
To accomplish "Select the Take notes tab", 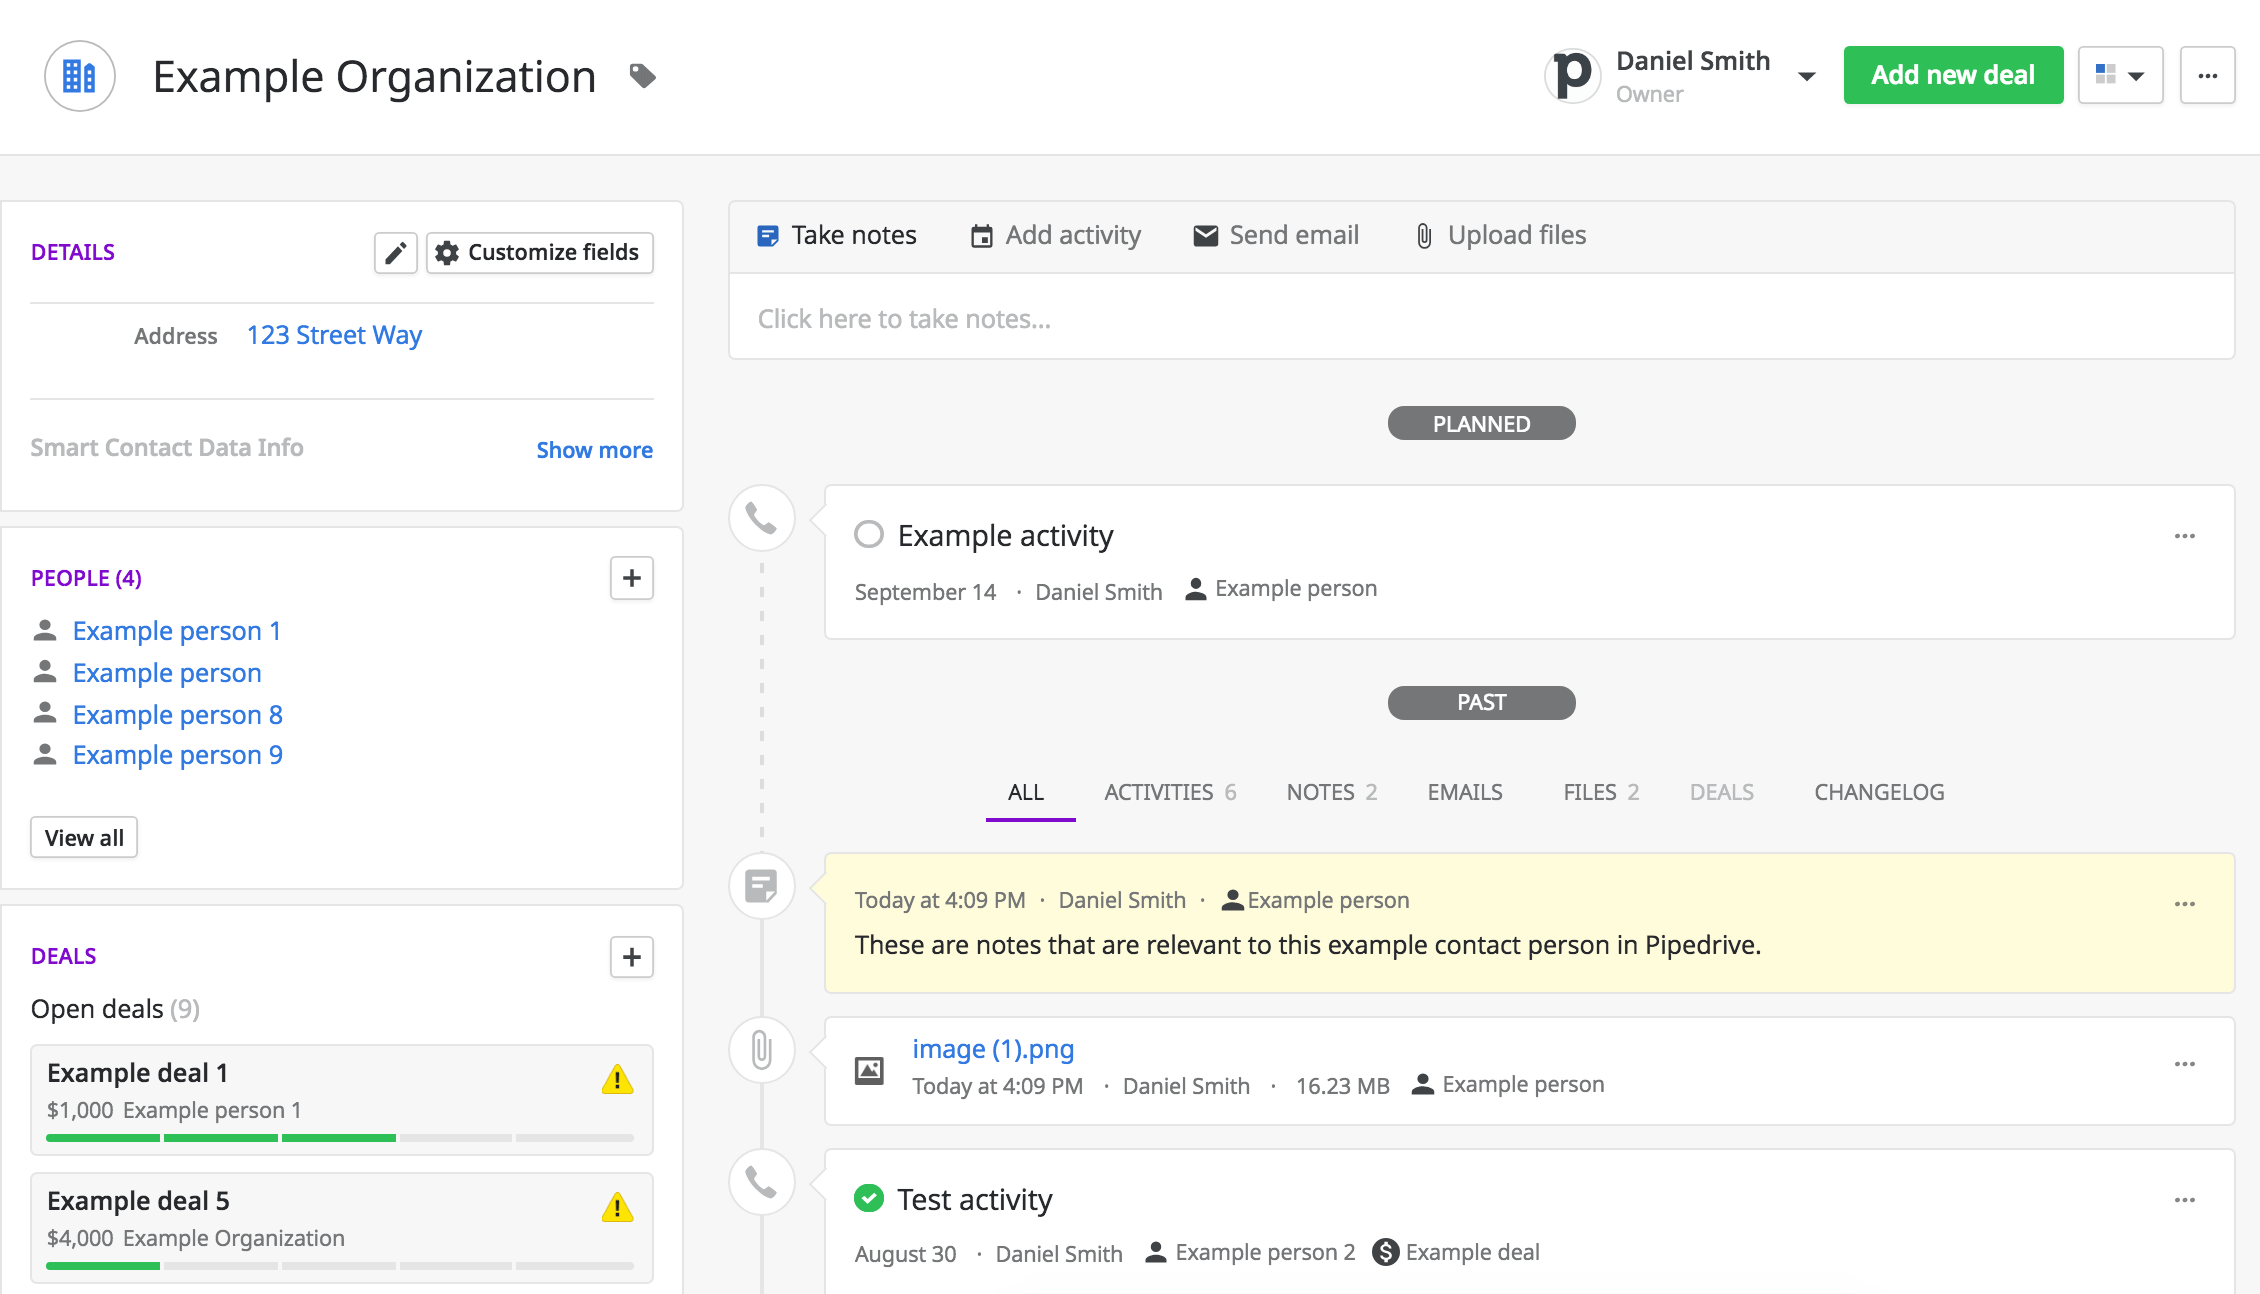I will (x=837, y=236).
